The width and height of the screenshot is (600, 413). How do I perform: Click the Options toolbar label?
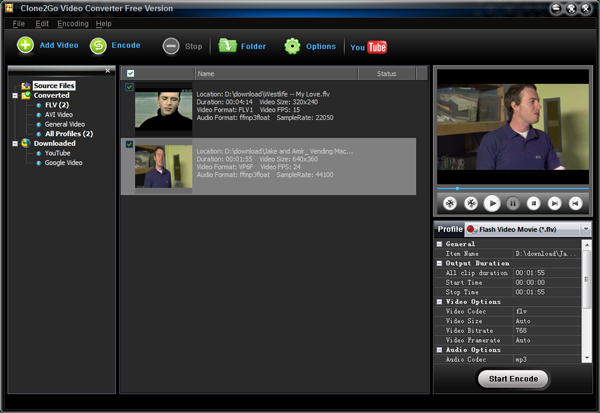click(321, 46)
